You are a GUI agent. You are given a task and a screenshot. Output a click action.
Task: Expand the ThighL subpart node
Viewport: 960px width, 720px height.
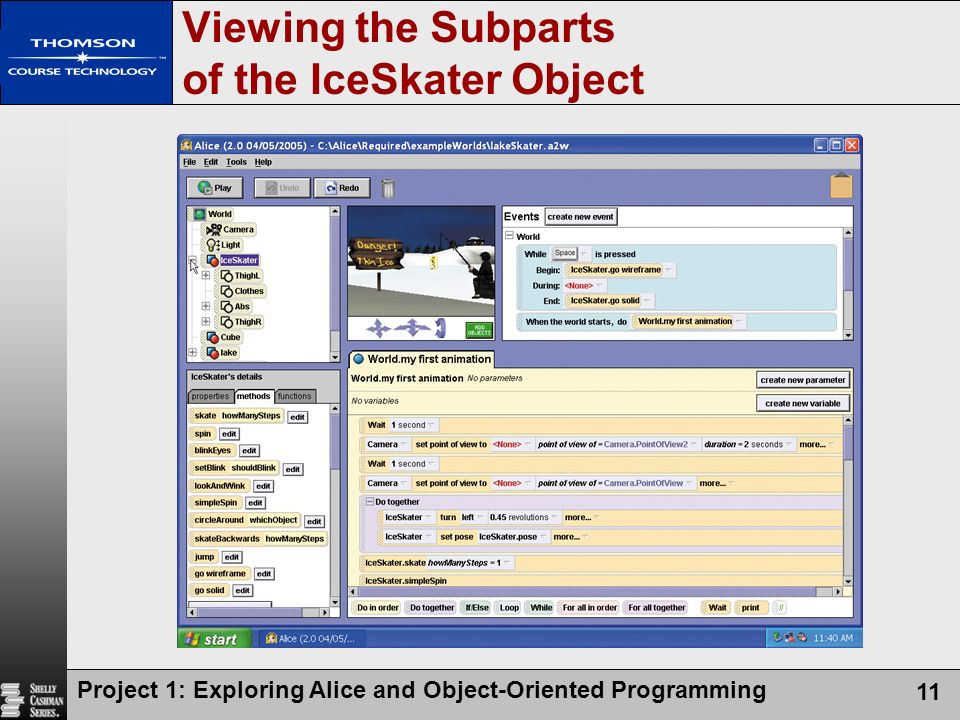206,276
